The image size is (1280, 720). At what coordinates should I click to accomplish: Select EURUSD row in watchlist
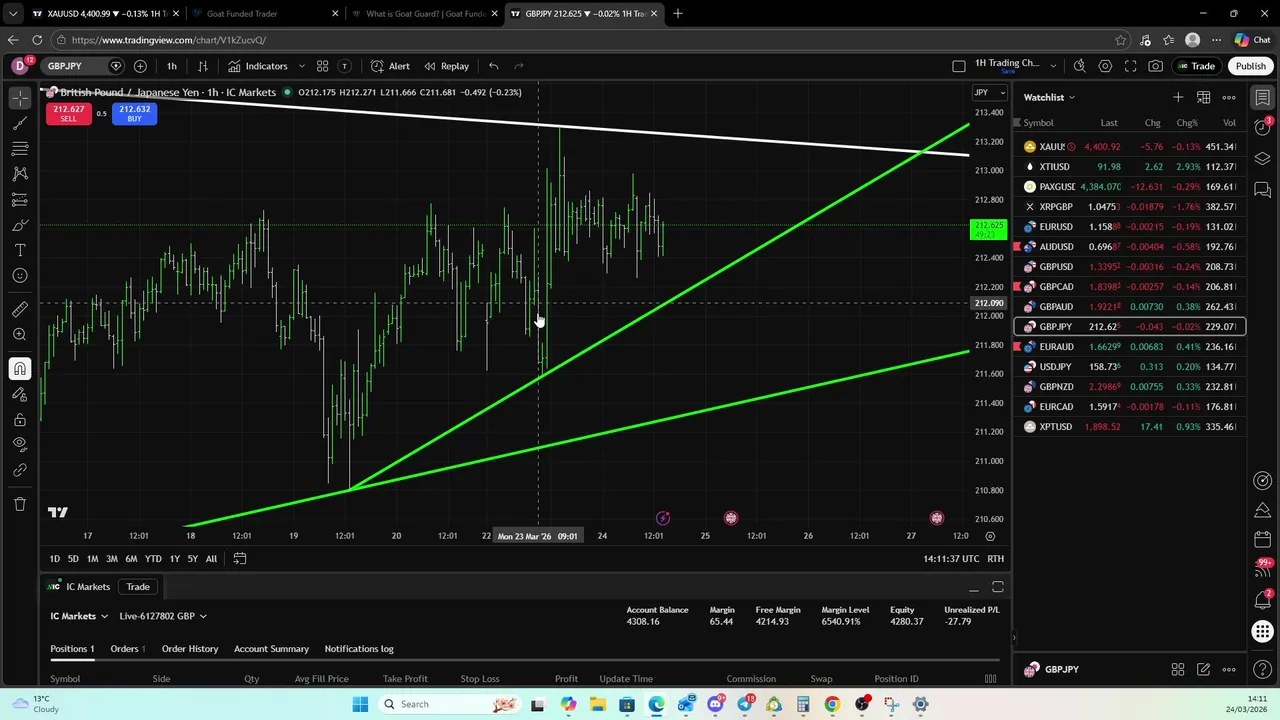(1130, 227)
